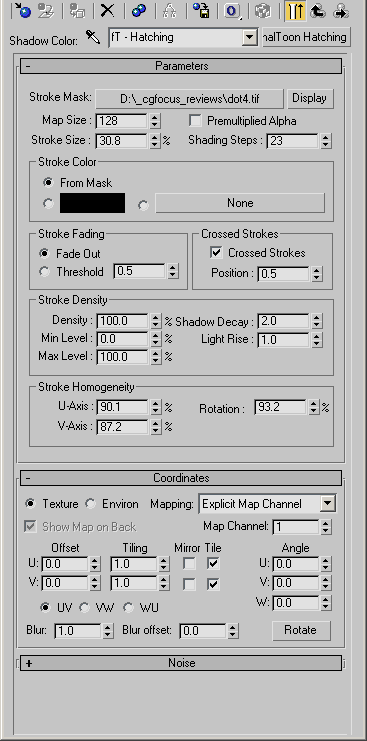Collapse the Parameters rollout header
The width and height of the screenshot is (367, 741).
click(x=181, y=66)
